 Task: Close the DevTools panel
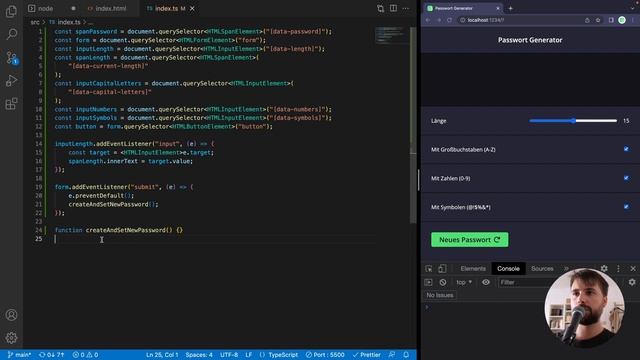pos(633,269)
